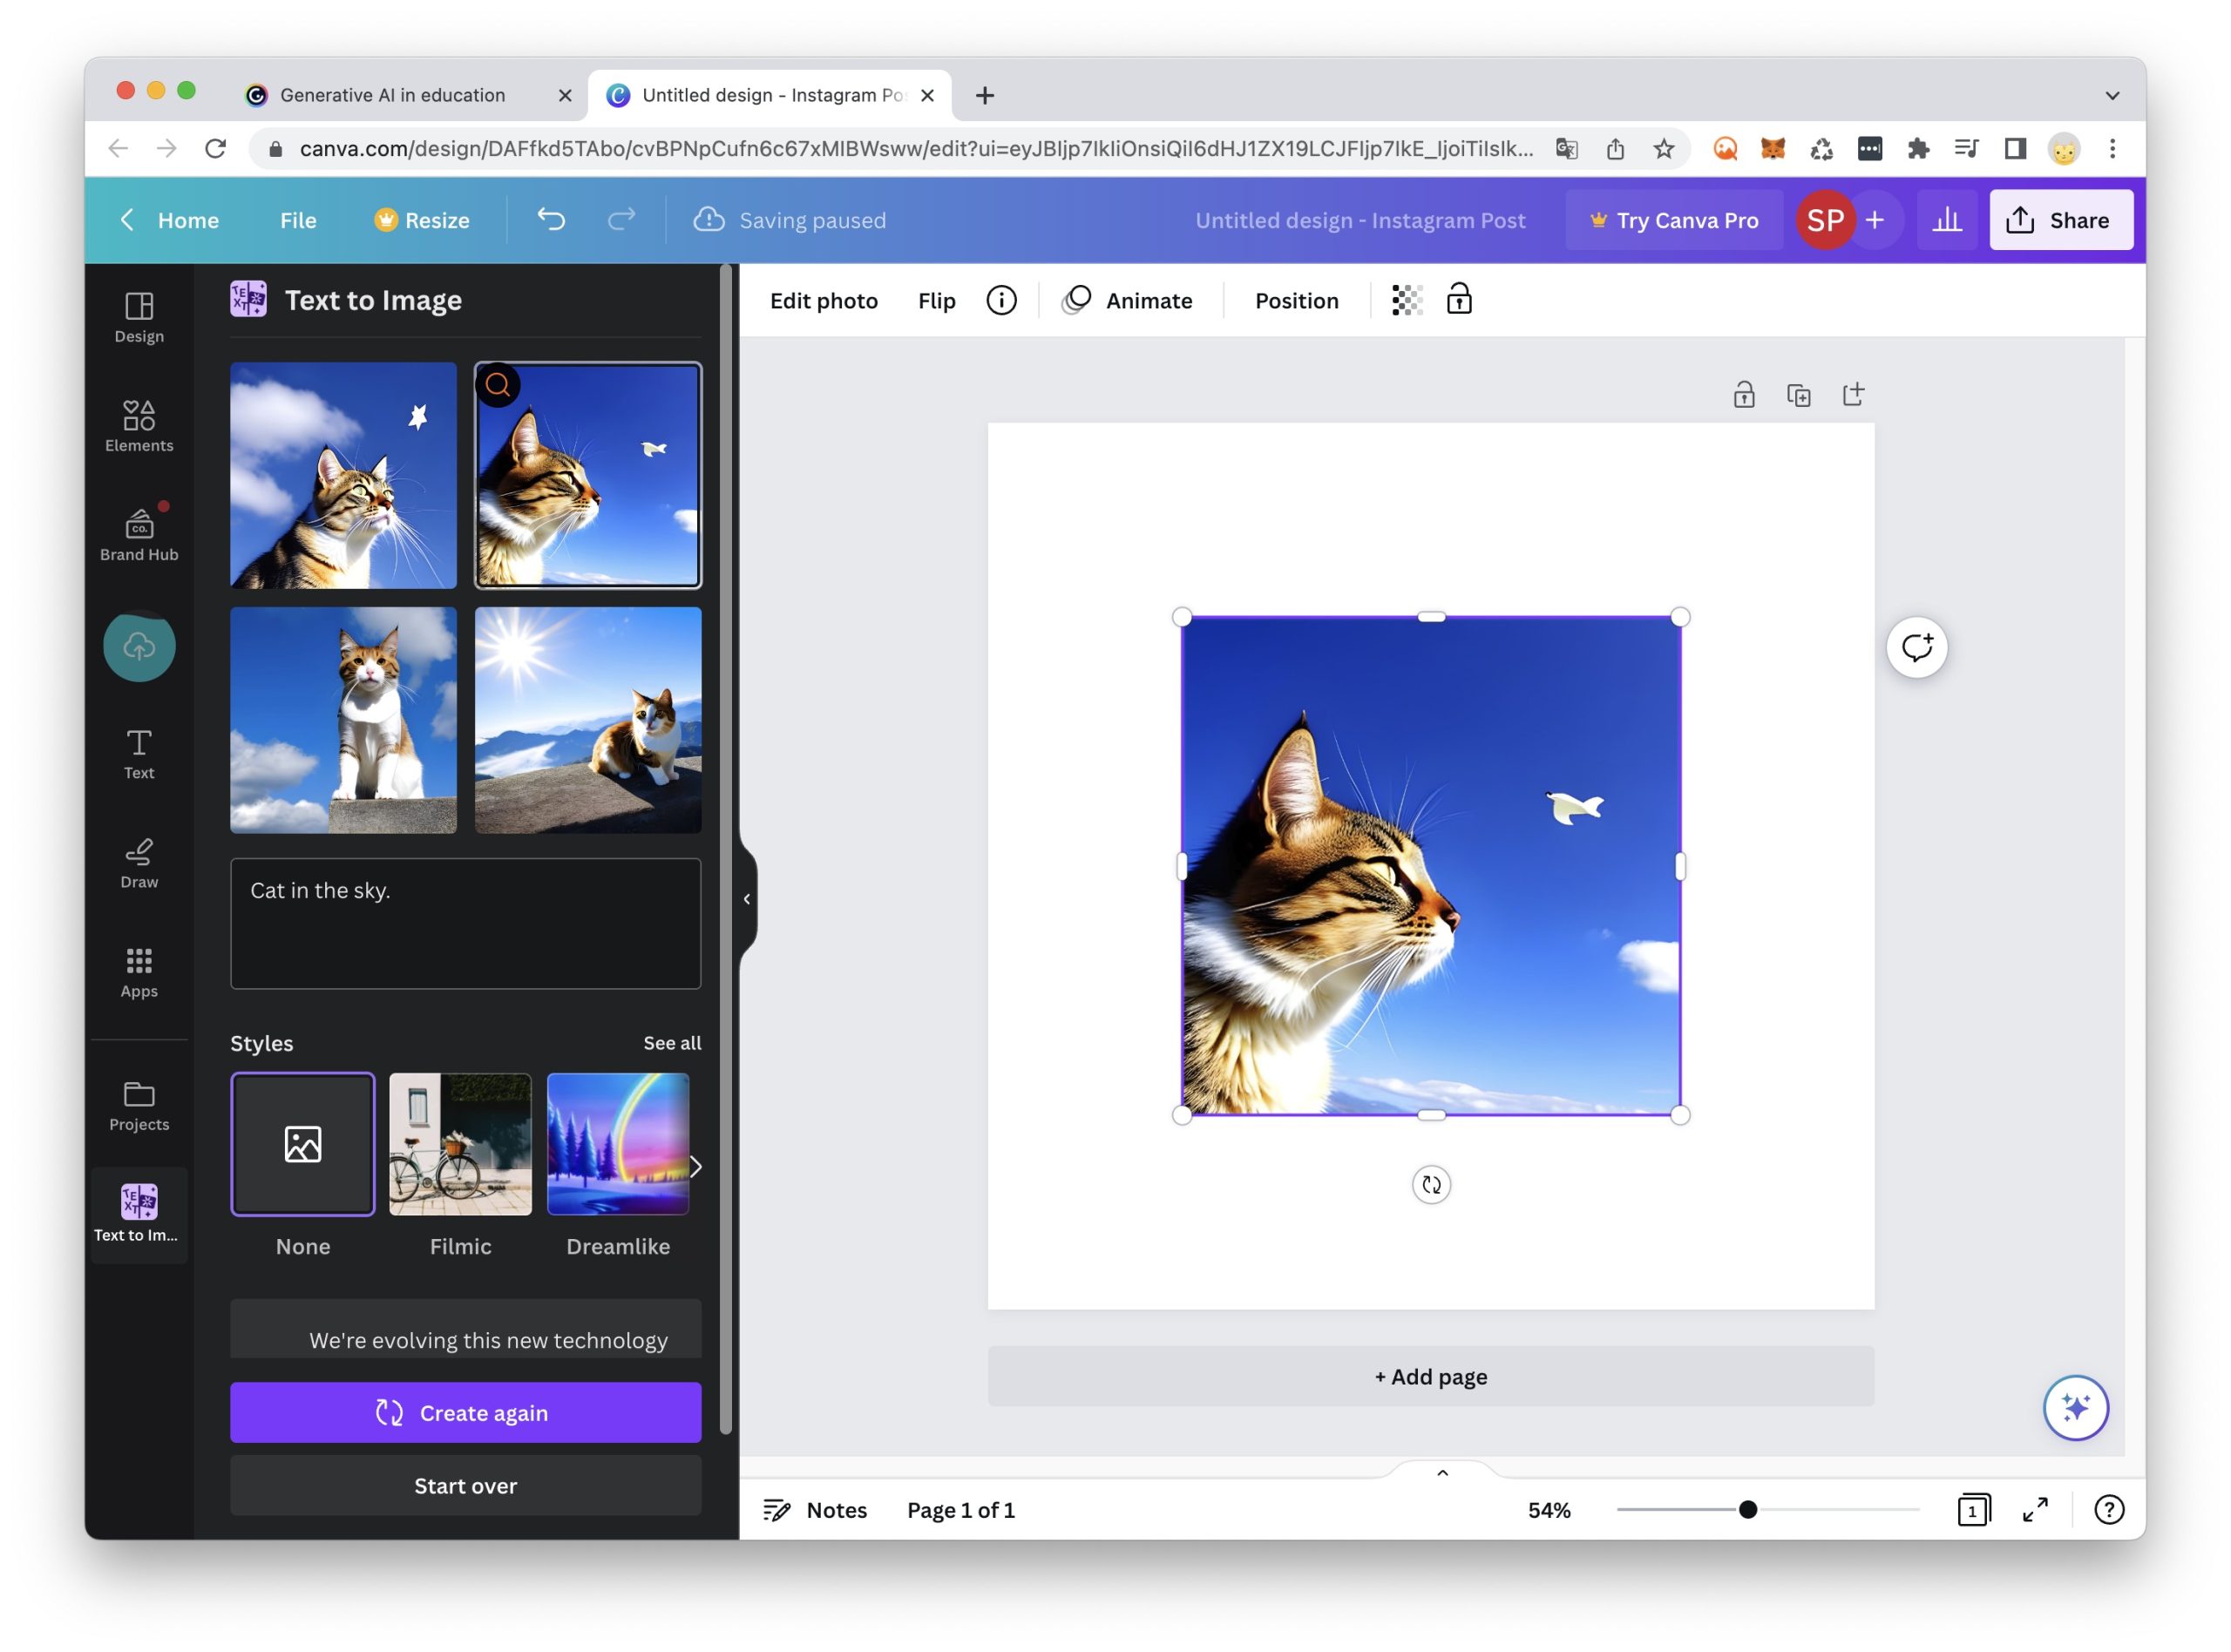The height and width of the screenshot is (1652, 2231).
Task: Select the None style option
Action: [x=302, y=1144]
